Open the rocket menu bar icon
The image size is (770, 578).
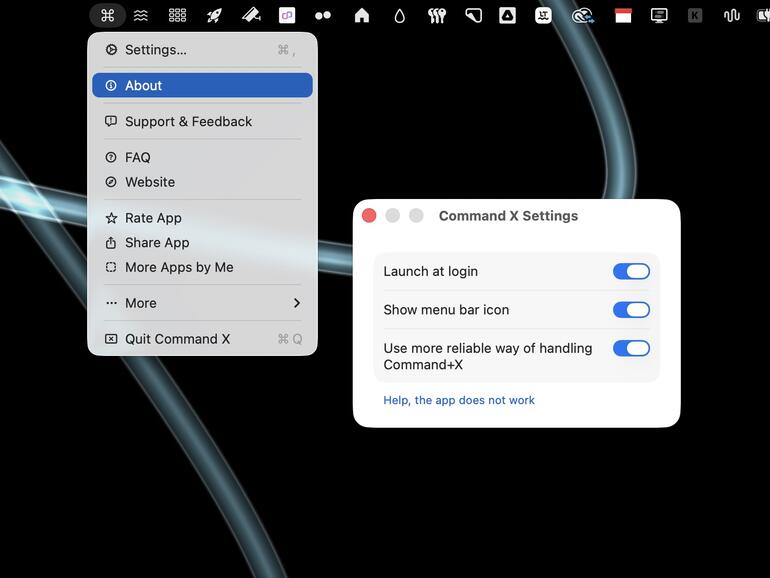coord(214,16)
